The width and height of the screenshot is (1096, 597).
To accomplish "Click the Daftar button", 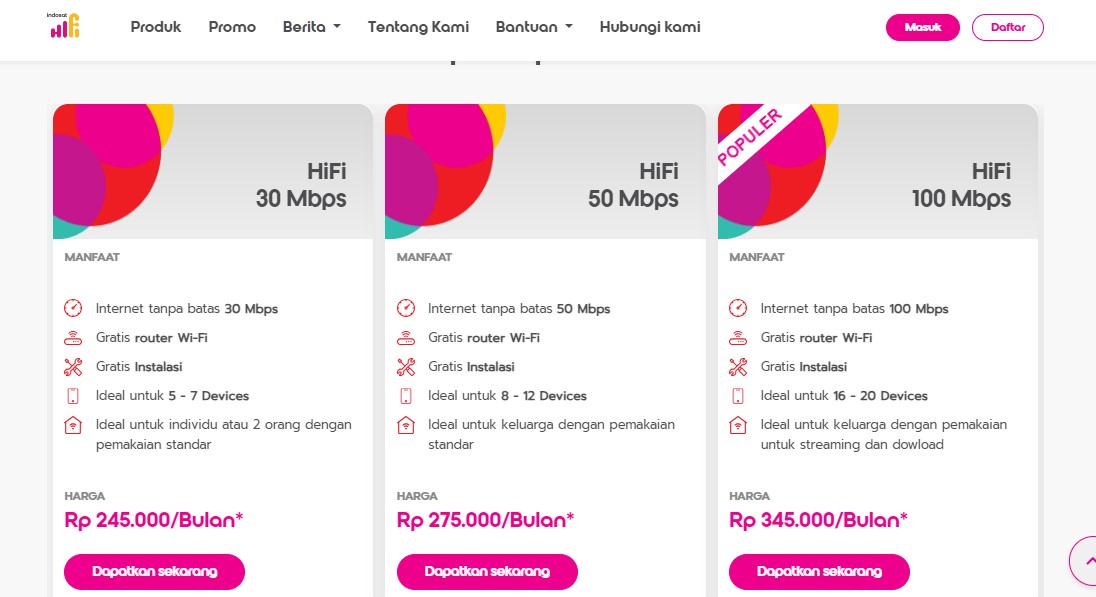I will coord(1008,27).
